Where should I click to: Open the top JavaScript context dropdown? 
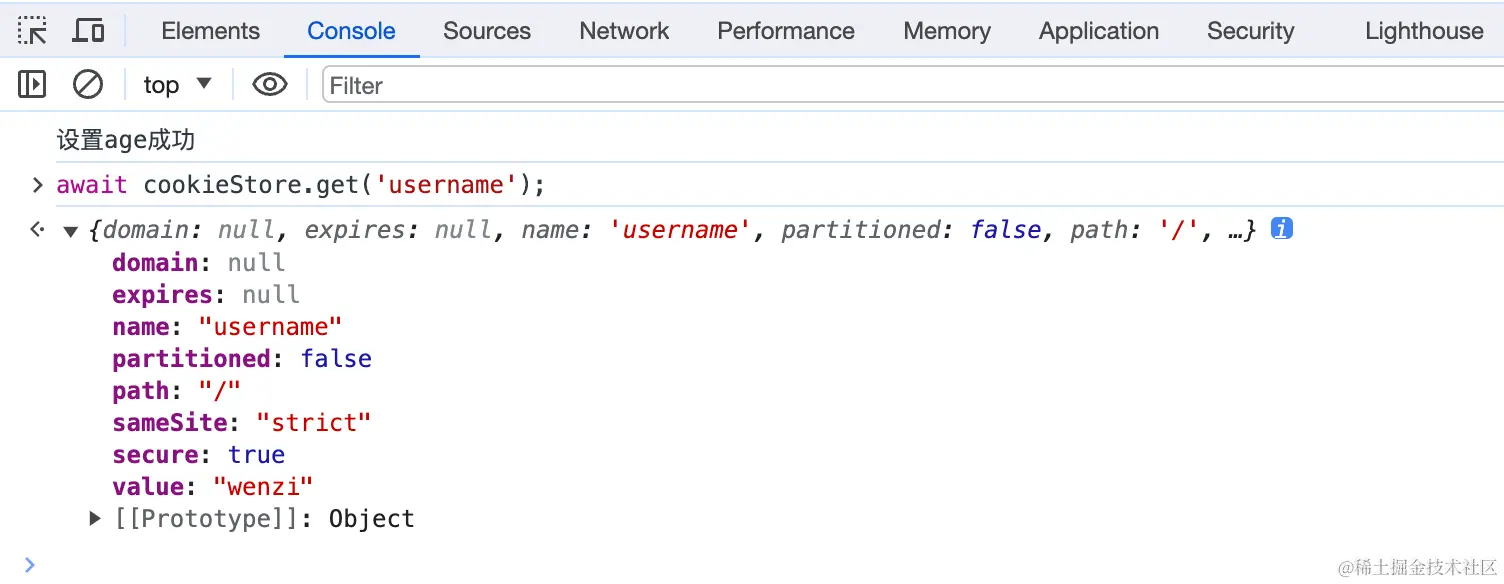pyautogui.click(x=177, y=85)
